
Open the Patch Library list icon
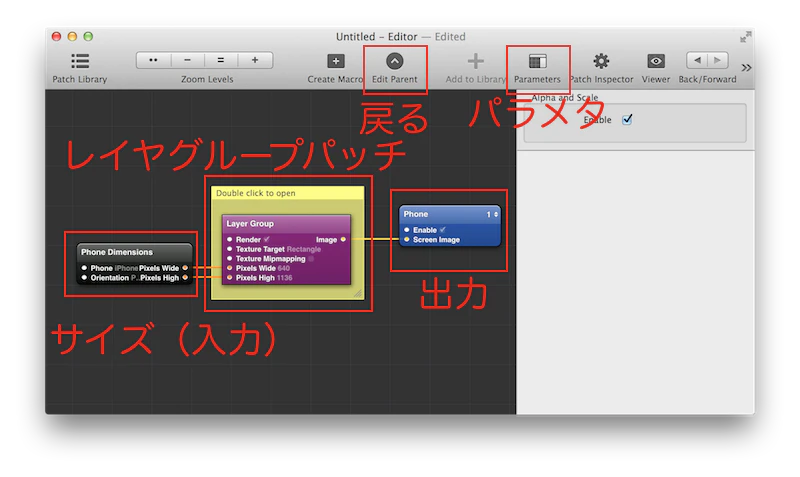coord(80,61)
